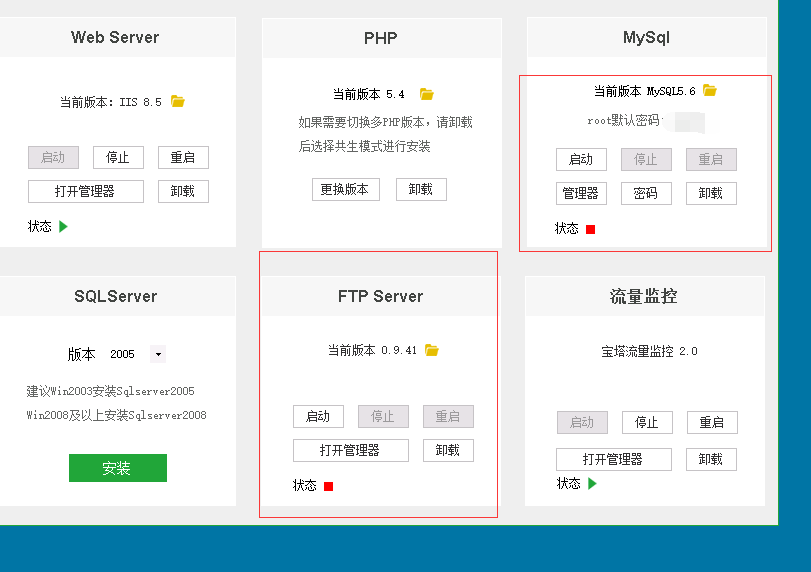Click the Web Server panel title
The width and height of the screenshot is (811, 572).
[x=115, y=37]
